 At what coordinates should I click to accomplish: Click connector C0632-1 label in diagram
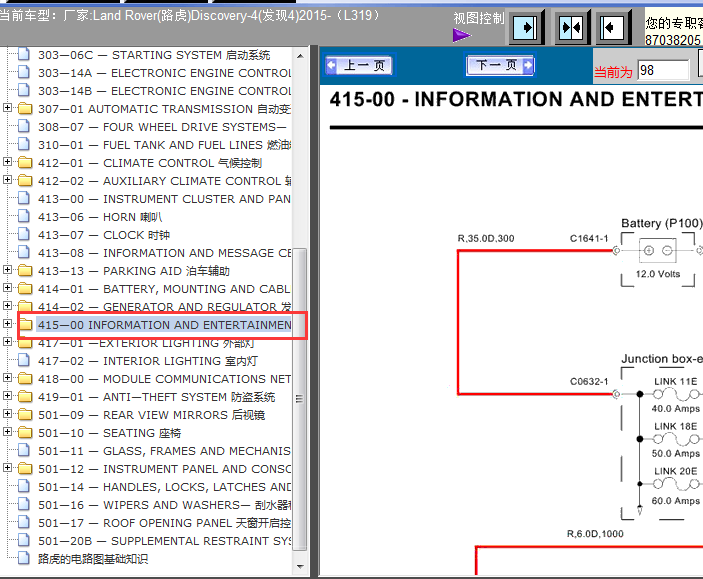click(x=589, y=382)
